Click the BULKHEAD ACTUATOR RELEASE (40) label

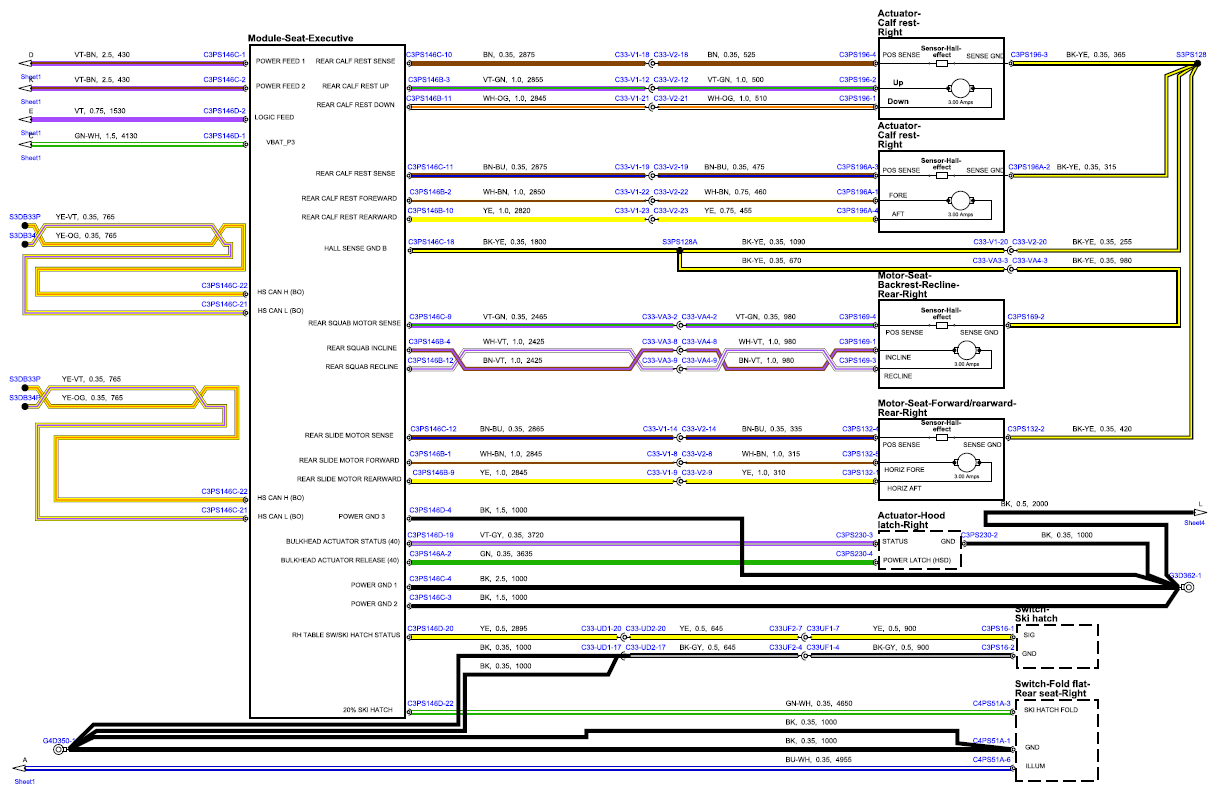(x=340, y=560)
